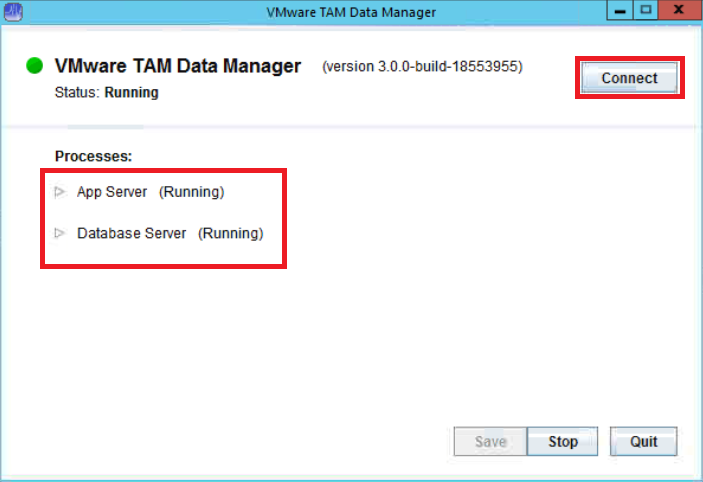Screen dimensions: 703x482
Task: Click the VMware TAM Data Manager heading
Action: pos(177,67)
